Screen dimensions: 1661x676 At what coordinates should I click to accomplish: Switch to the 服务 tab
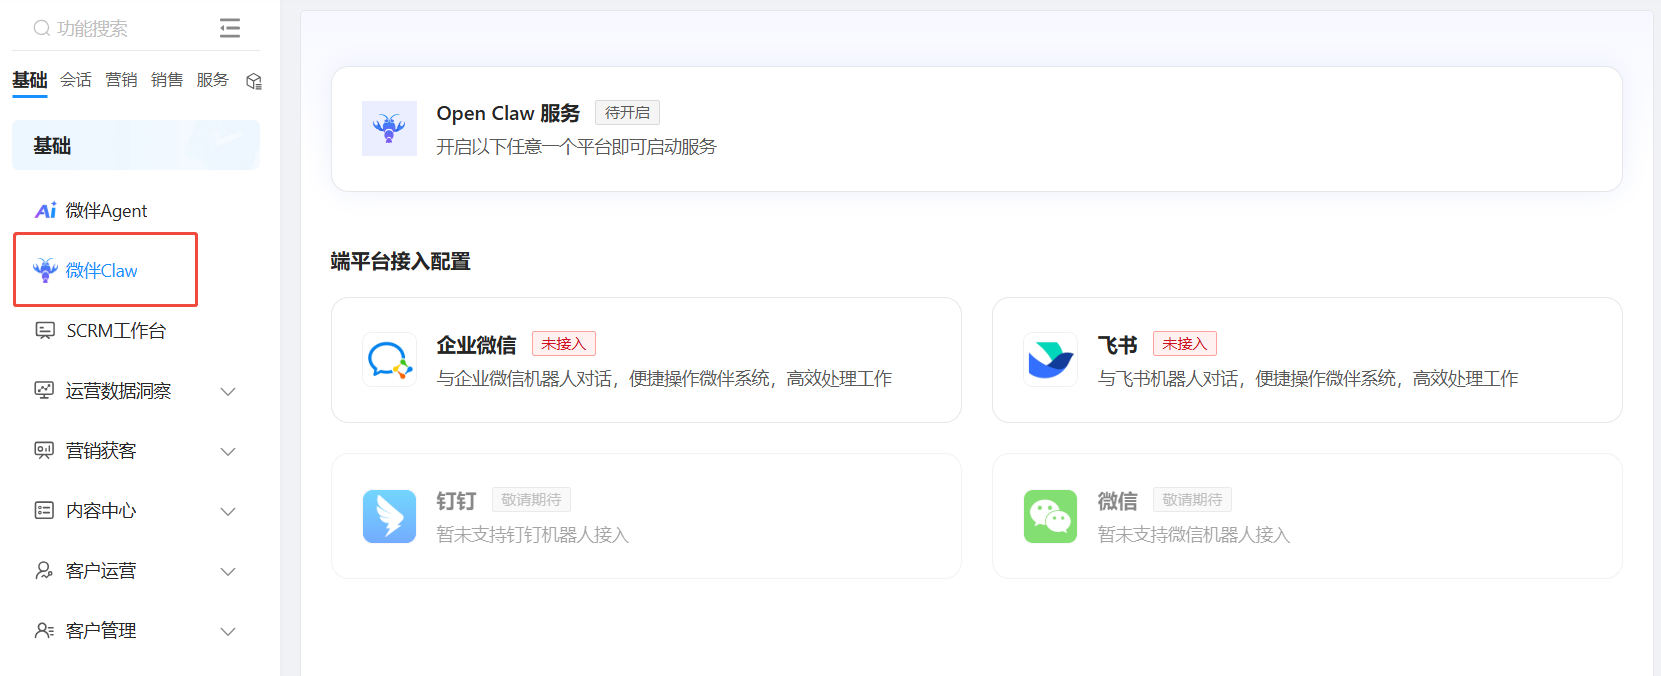click(x=212, y=80)
